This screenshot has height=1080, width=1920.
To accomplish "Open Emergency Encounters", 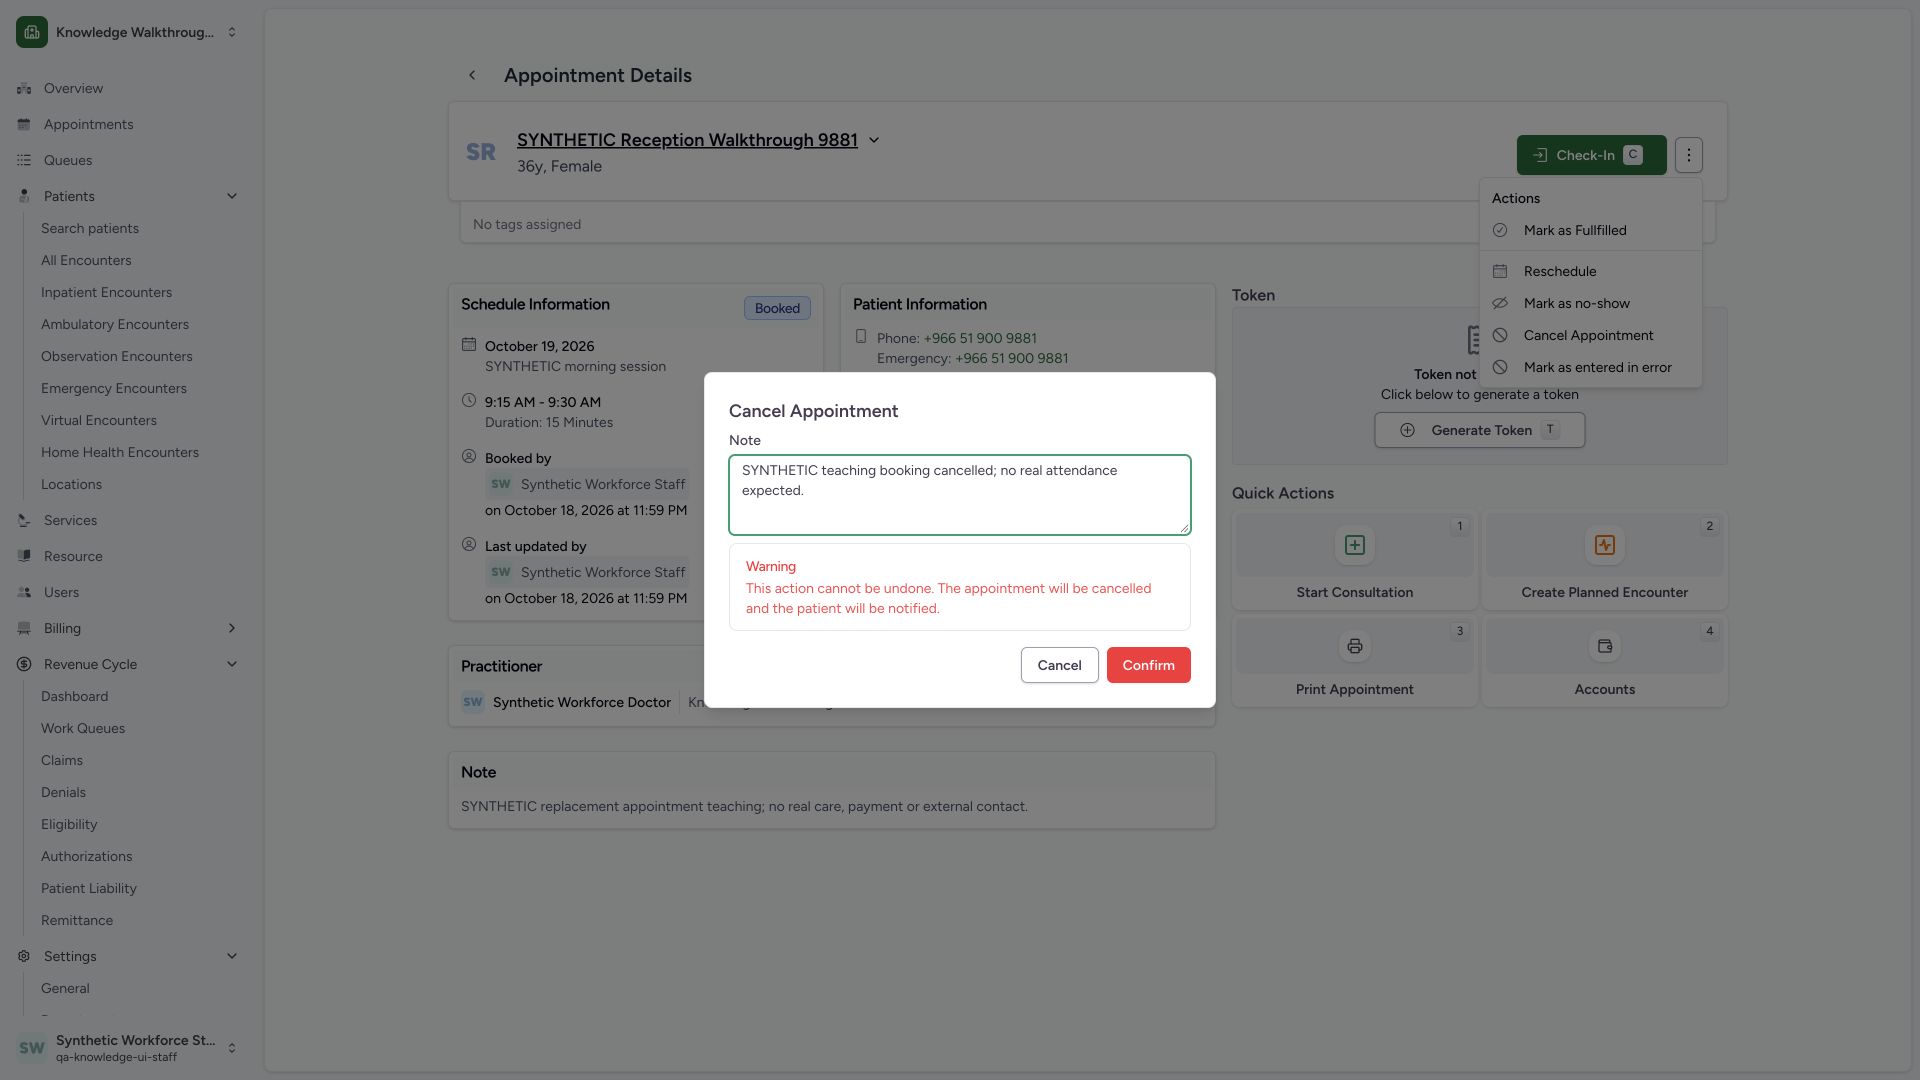I will [114, 388].
